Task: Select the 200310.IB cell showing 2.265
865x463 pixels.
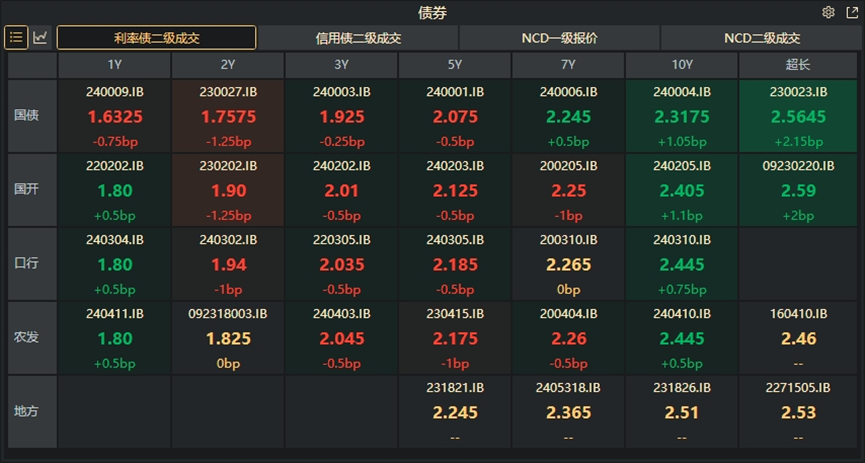Action: pyautogui.click(x=568, y=264)
